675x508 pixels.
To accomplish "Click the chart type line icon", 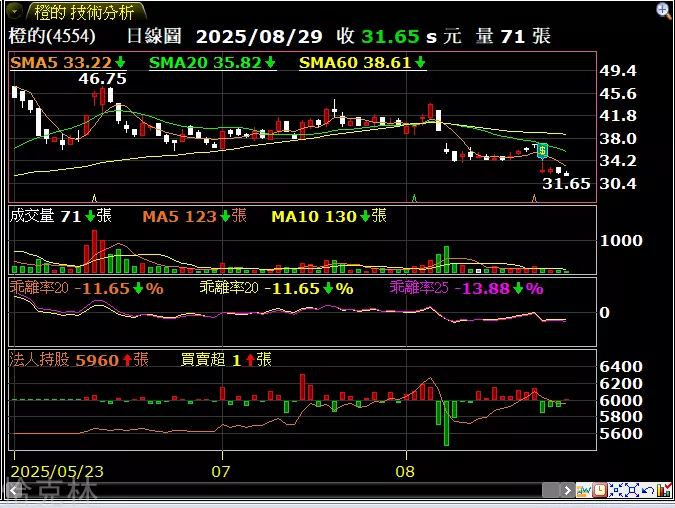I will (584, 490).
